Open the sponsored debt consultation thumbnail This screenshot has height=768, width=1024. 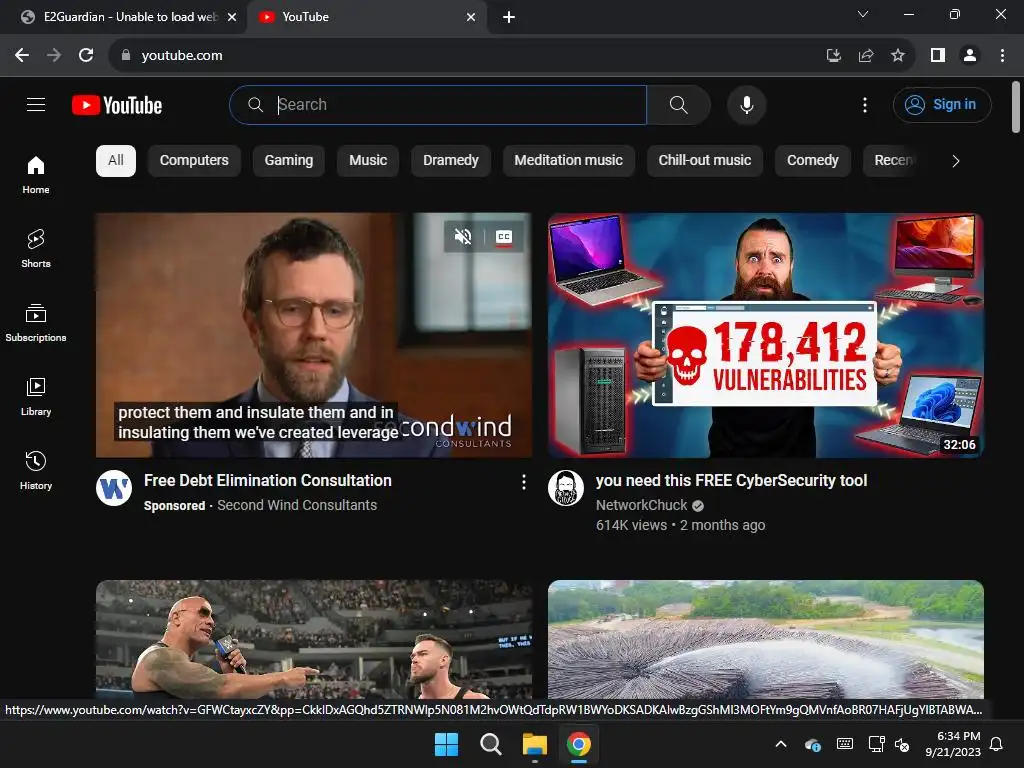[313, 335]
